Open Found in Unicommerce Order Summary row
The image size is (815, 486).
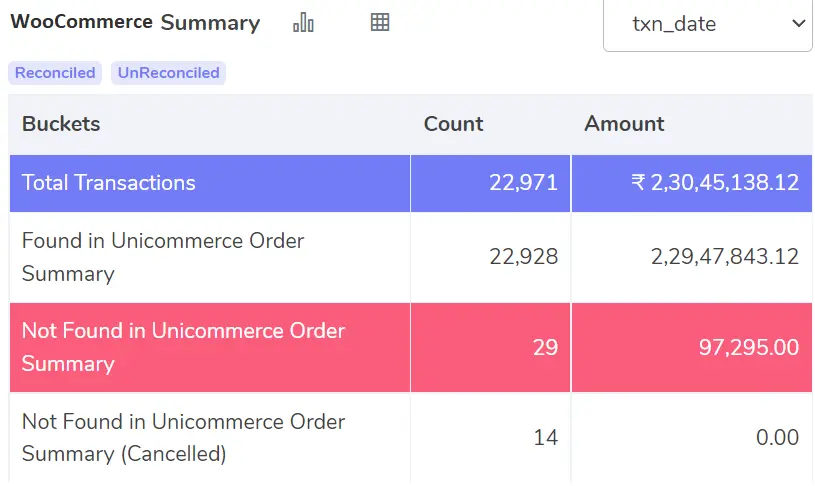(x=411, y=257)
